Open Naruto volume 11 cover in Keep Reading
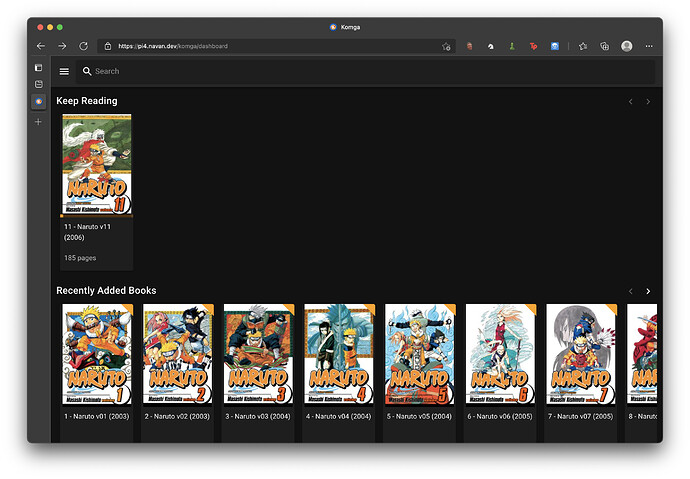This screenshot has height=479, width=690. point(97,165)
